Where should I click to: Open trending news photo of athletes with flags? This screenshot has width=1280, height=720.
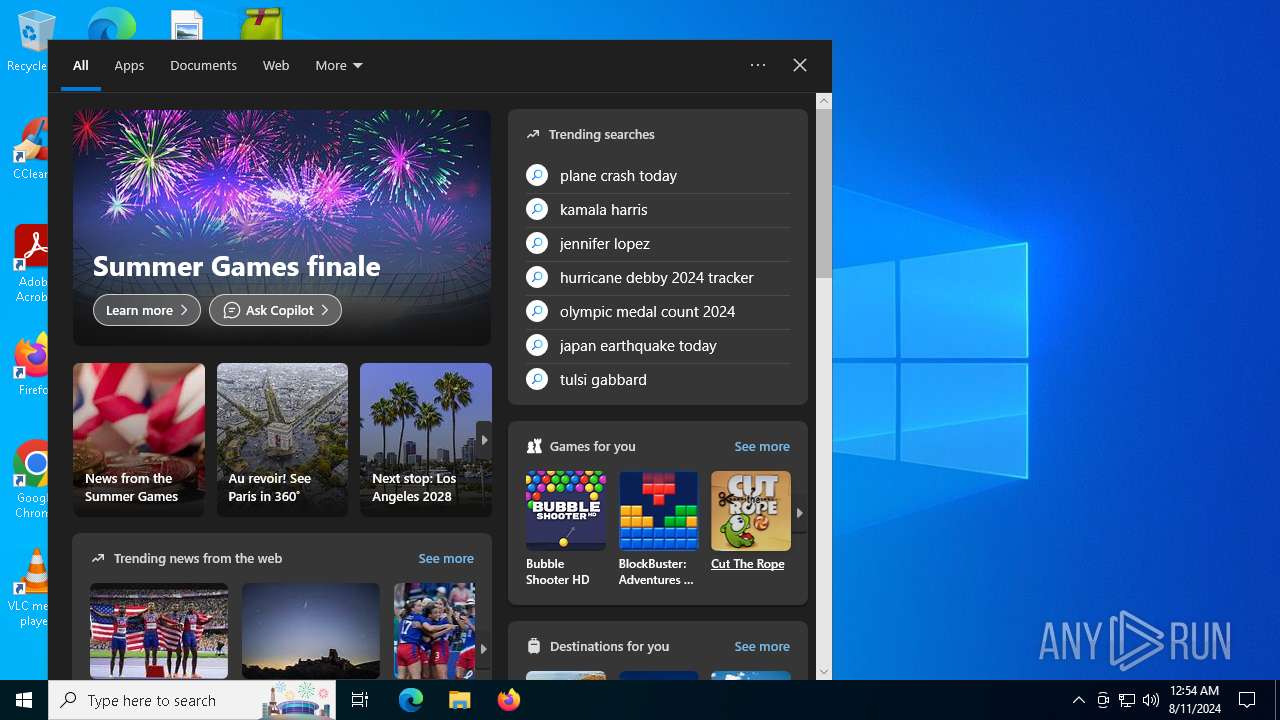[159, 631]
